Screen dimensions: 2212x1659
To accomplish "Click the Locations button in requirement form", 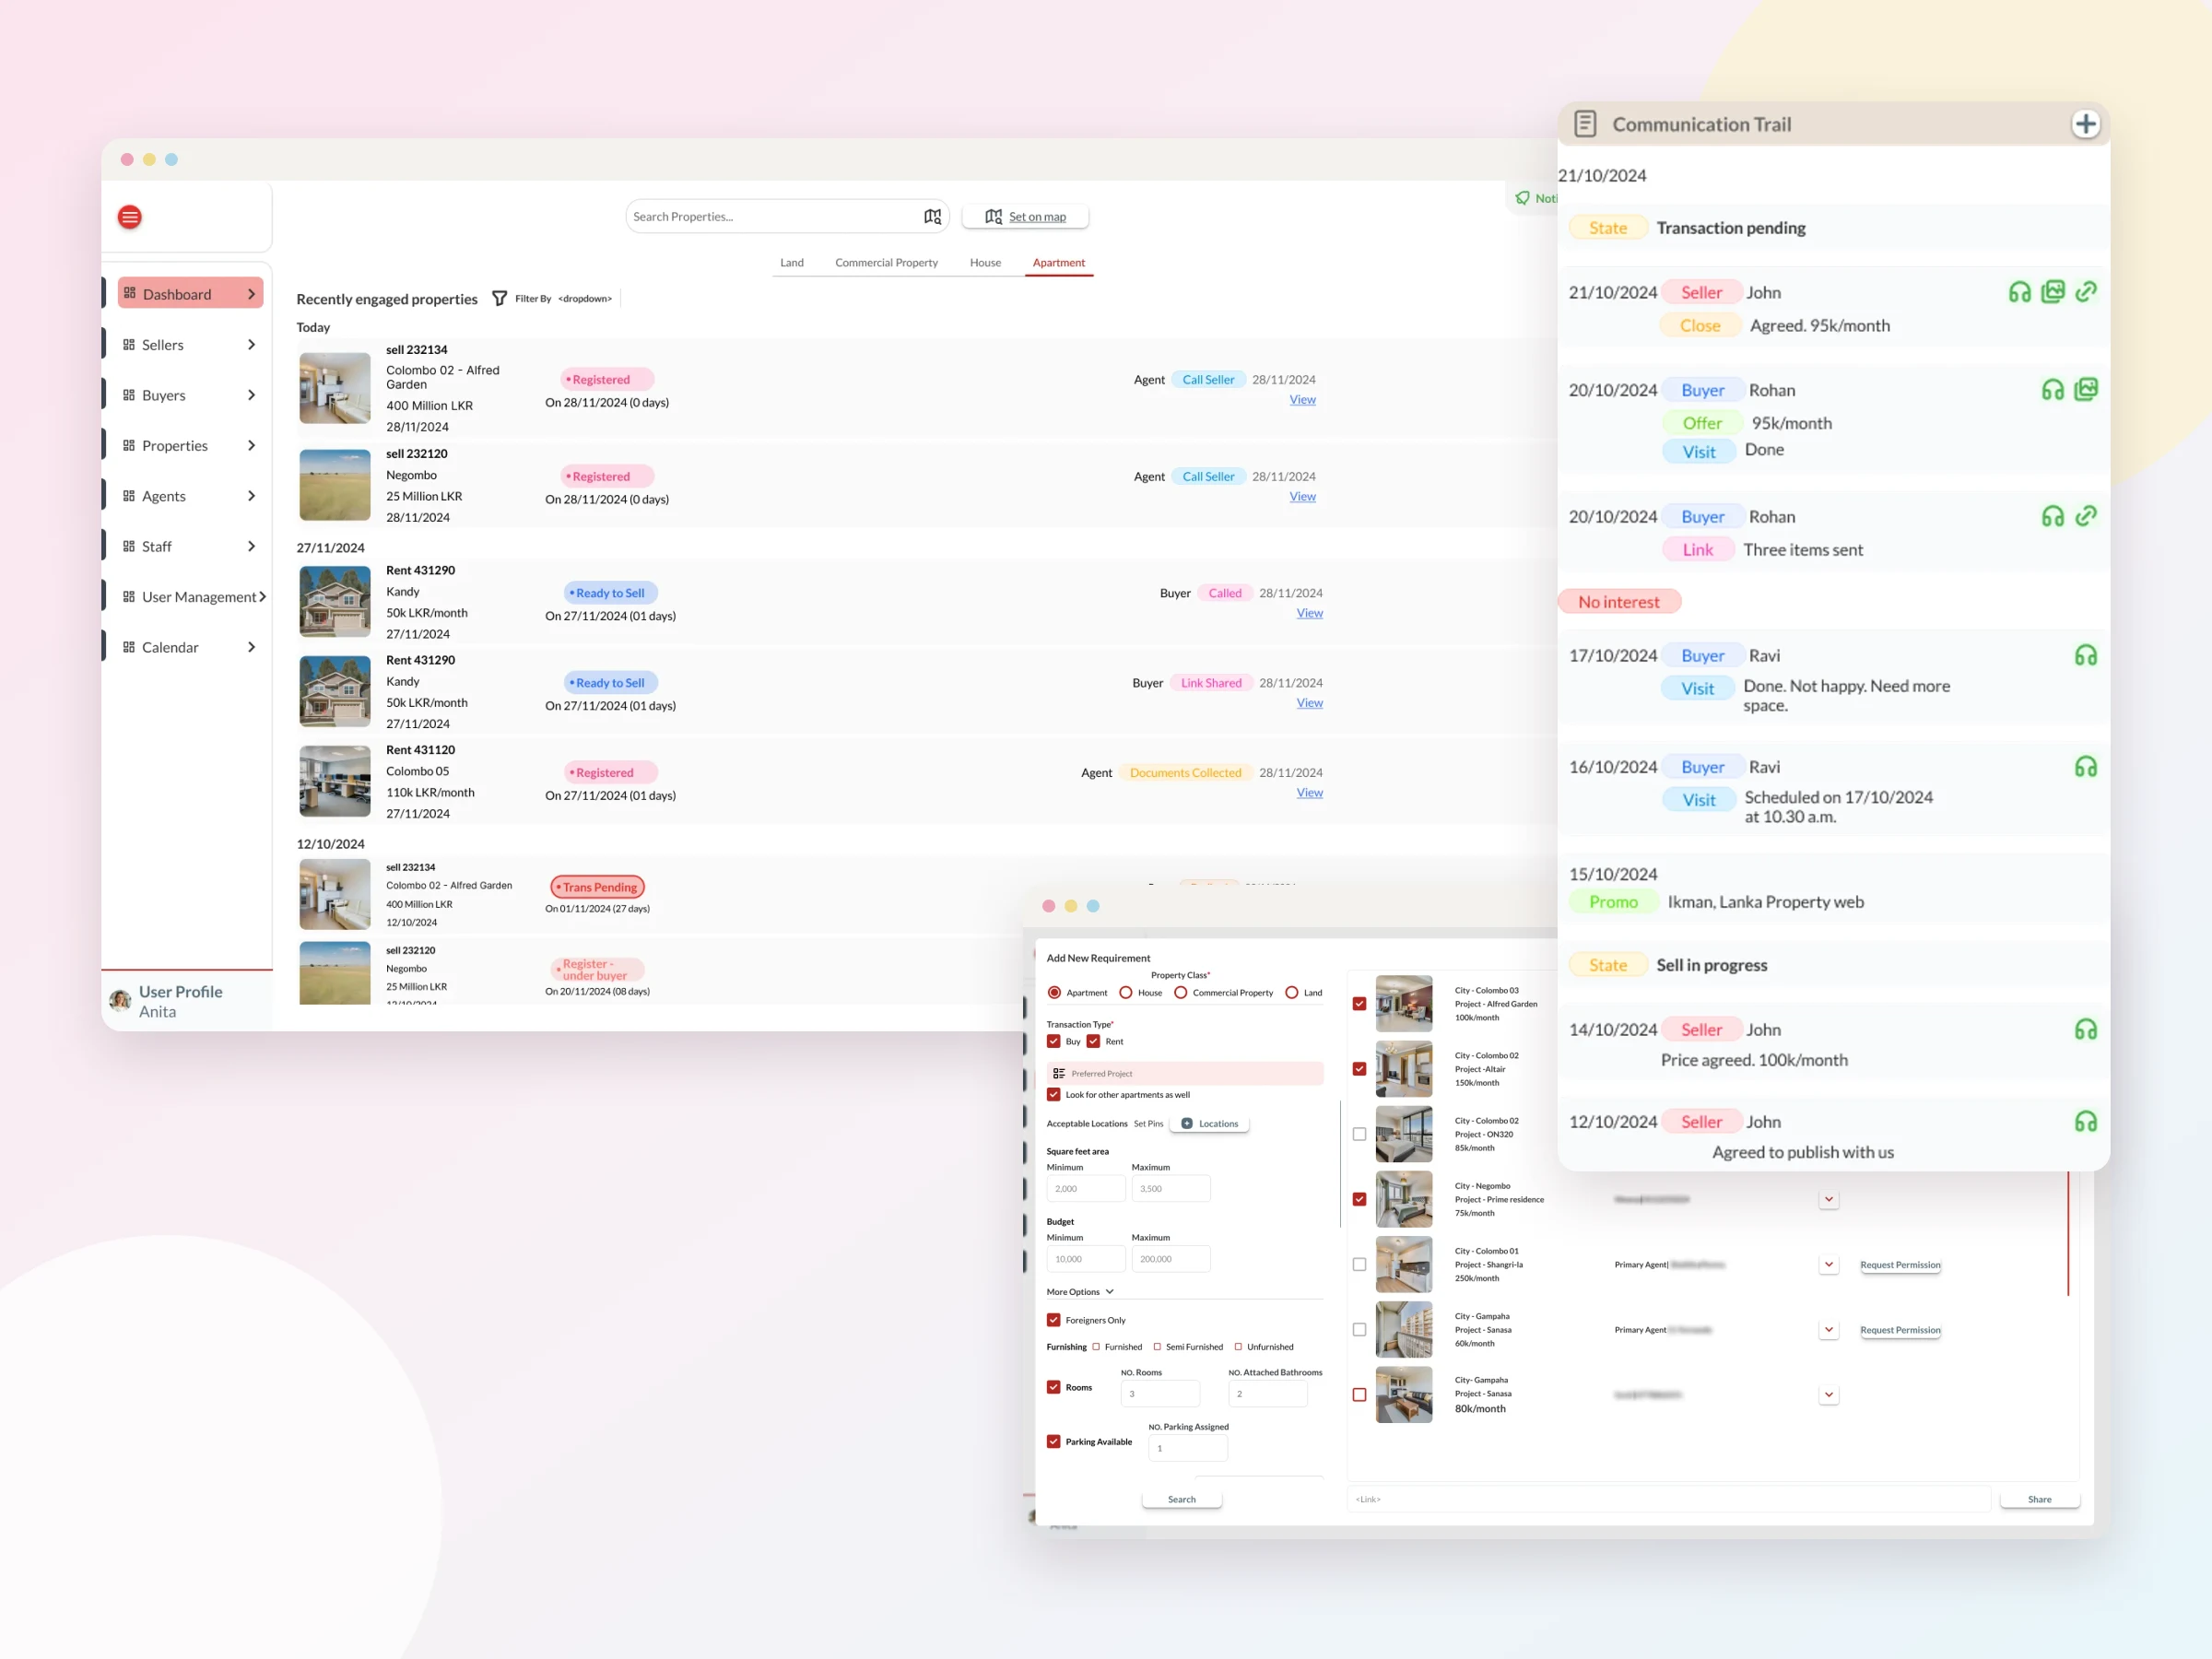I will pyautogui.click(x=1209, y=1124).
